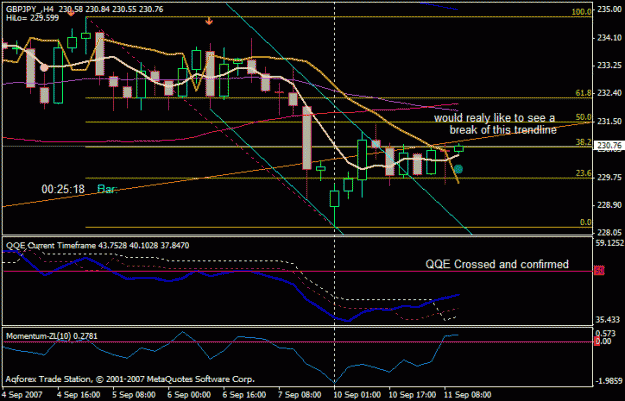Click the 59.1252 QQE scale value
This screenshot has height=401, width=625.
(x=609, y=242)
